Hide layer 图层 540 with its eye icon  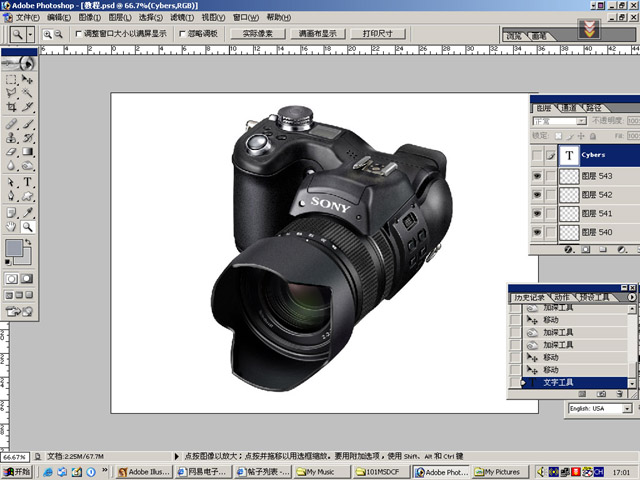coord(537,232)
